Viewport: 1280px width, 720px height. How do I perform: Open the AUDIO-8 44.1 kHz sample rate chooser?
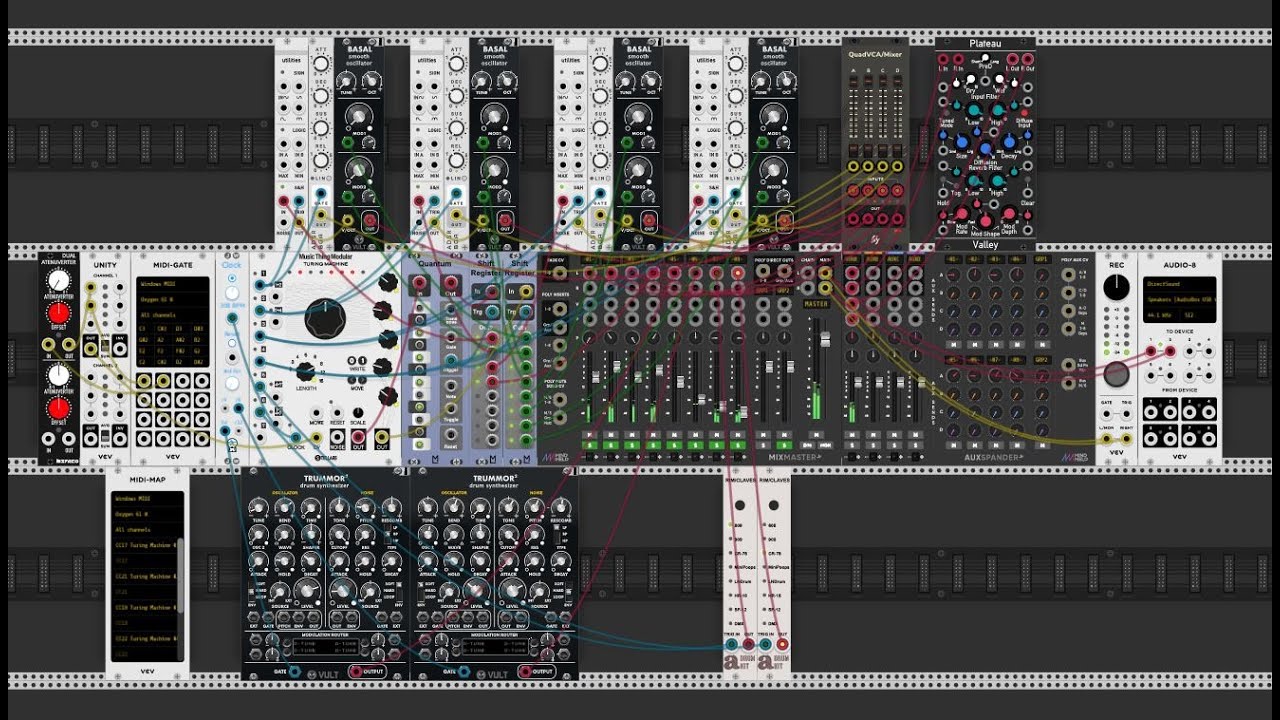point(1162,315)
